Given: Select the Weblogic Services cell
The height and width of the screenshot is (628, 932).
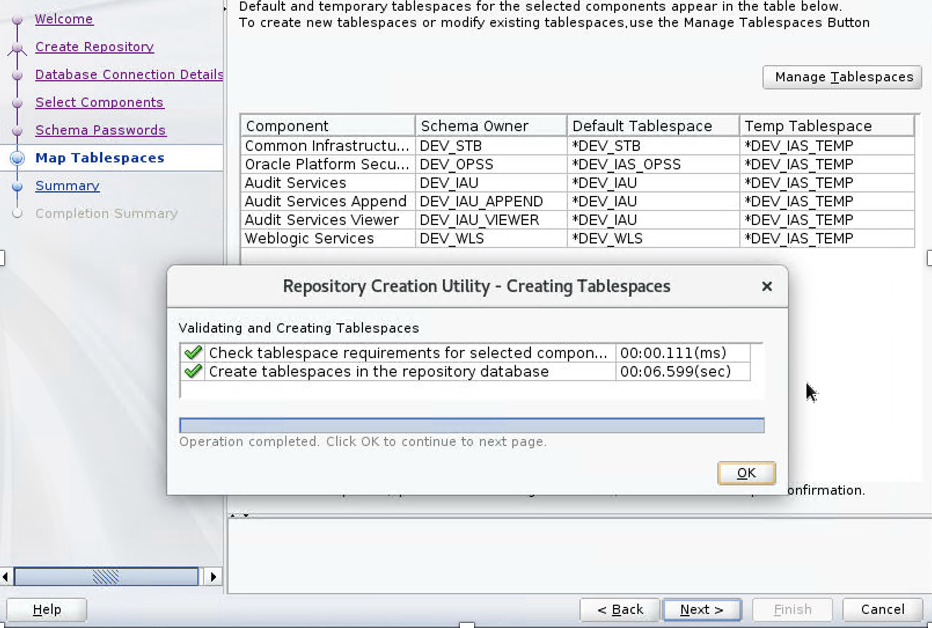Looking at the screenshot, I should click(x=328, y=238).
